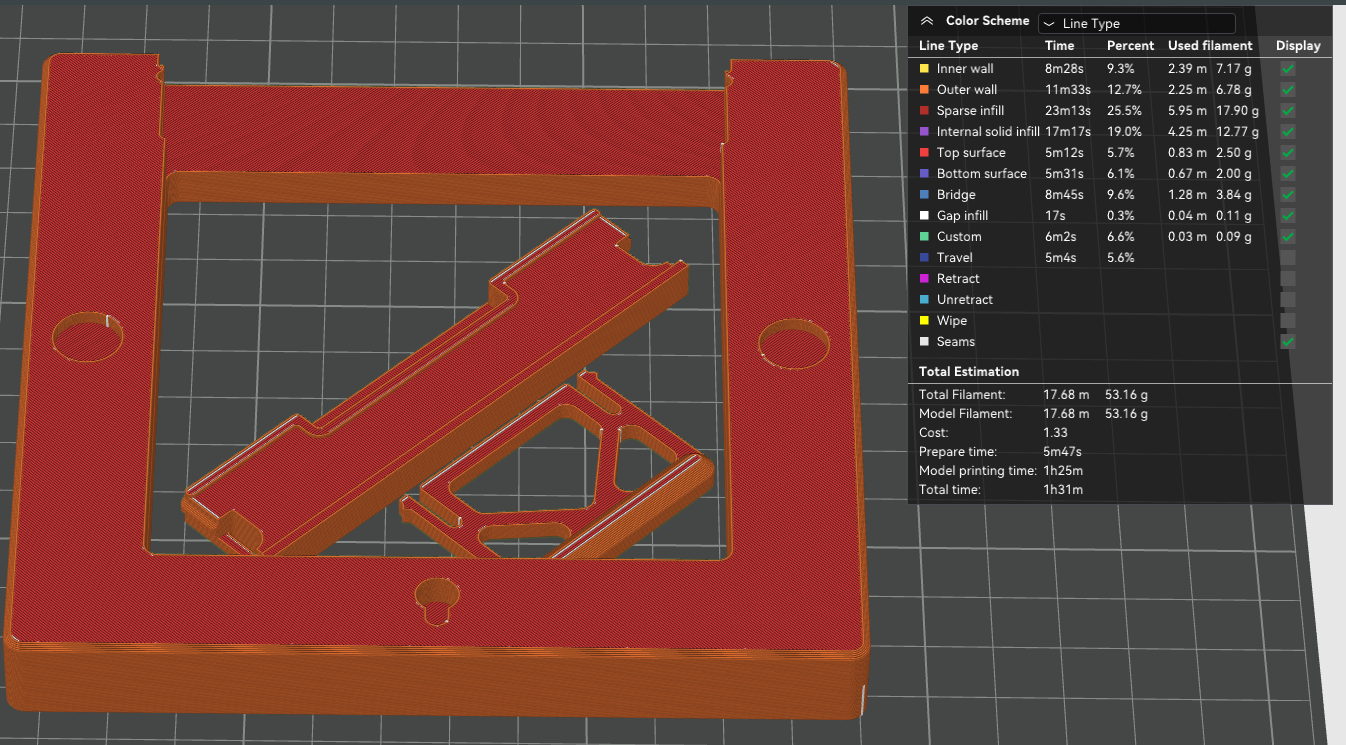Select the Bottom surface row label
This screenshot has width=1346, height=745.
pos(982,174)
